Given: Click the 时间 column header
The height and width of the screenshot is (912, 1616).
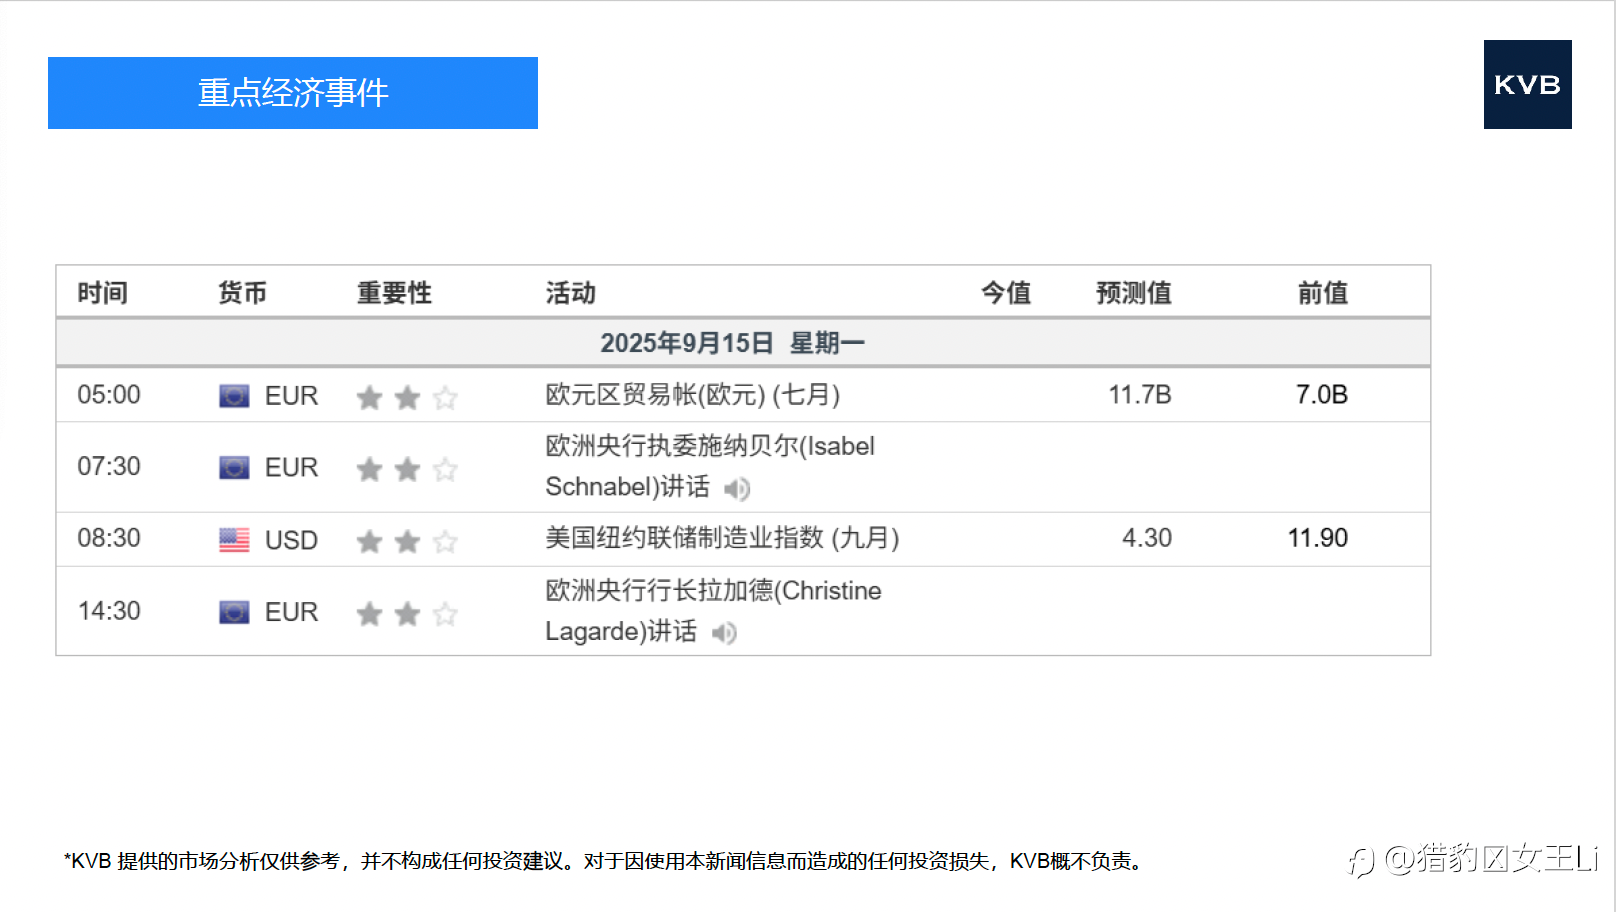Looking at the screenshot, I should (x=103, y=293).
